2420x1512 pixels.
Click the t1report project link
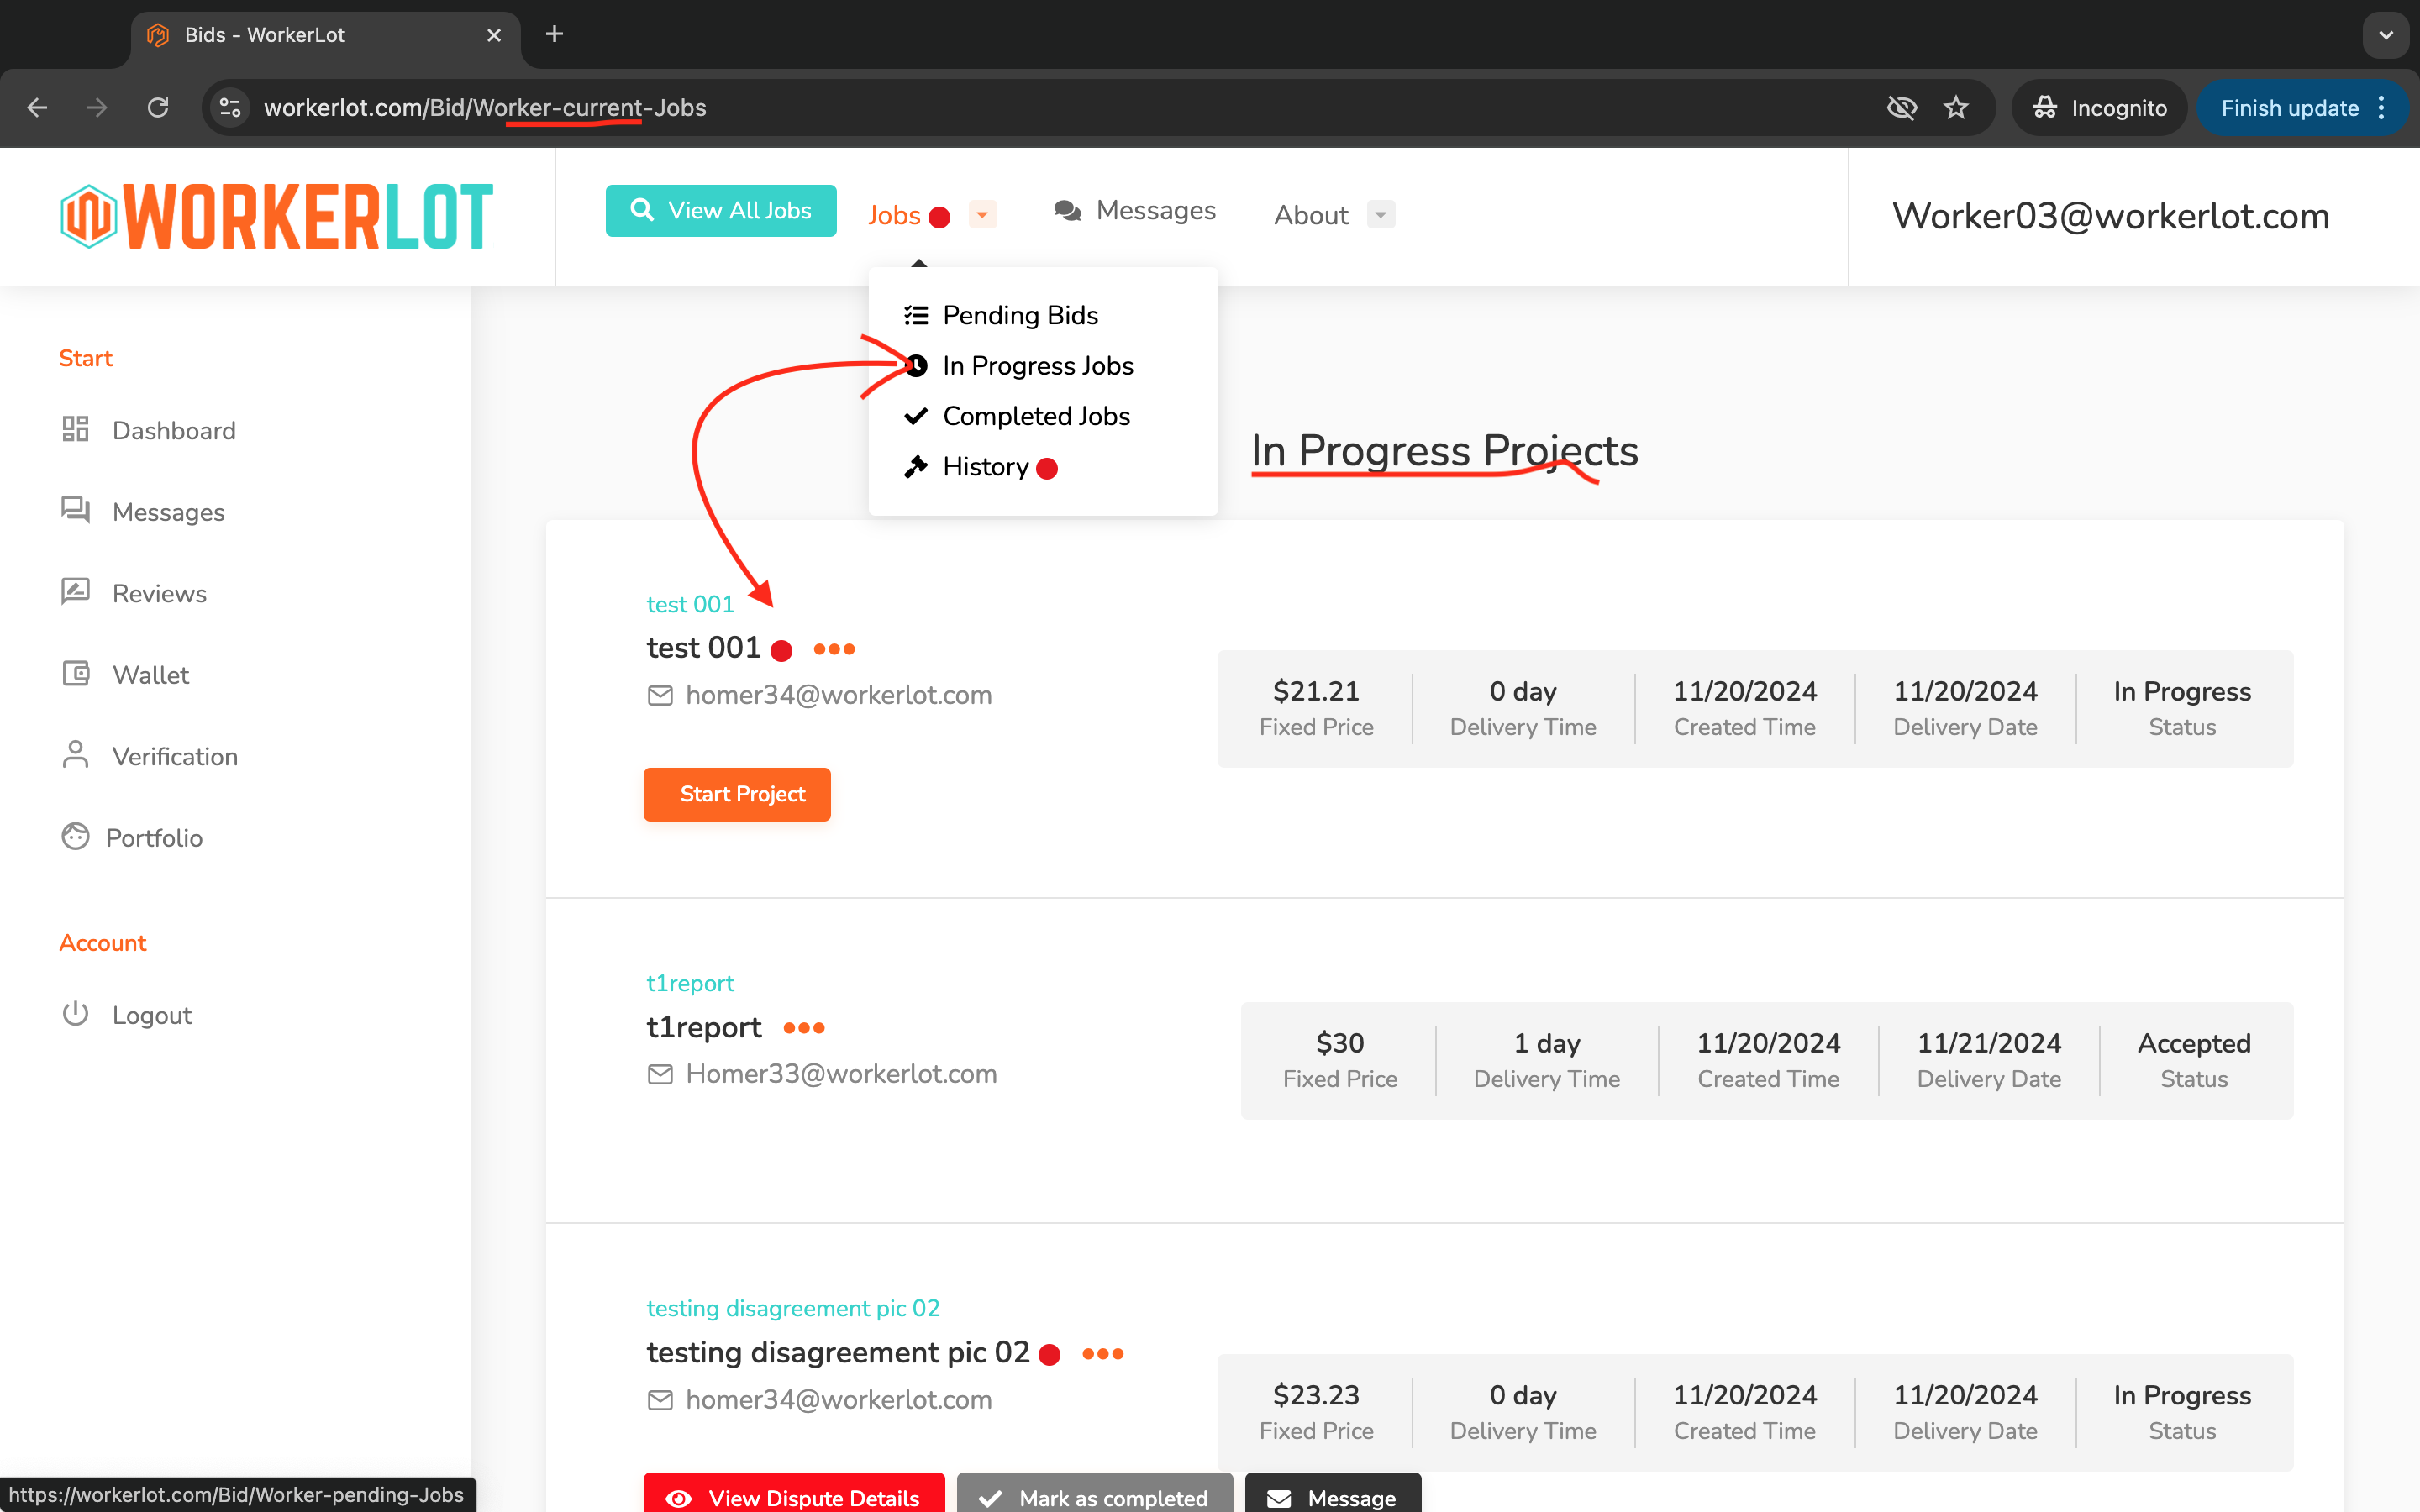tap(690, 981)
